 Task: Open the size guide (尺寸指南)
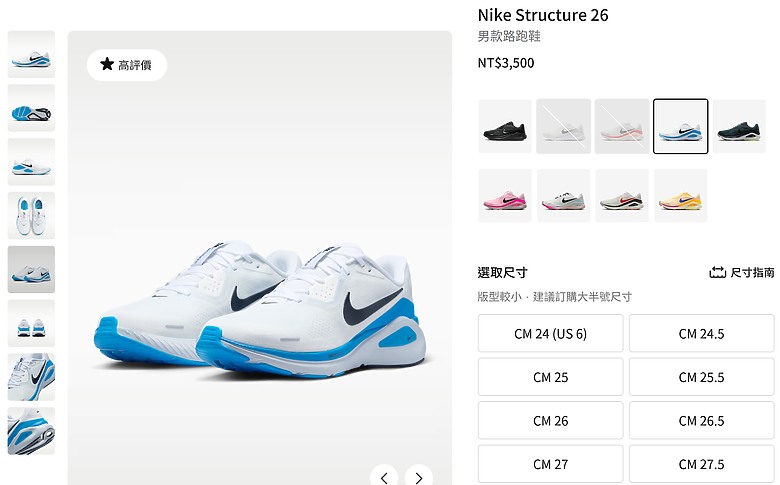[742, 273]
